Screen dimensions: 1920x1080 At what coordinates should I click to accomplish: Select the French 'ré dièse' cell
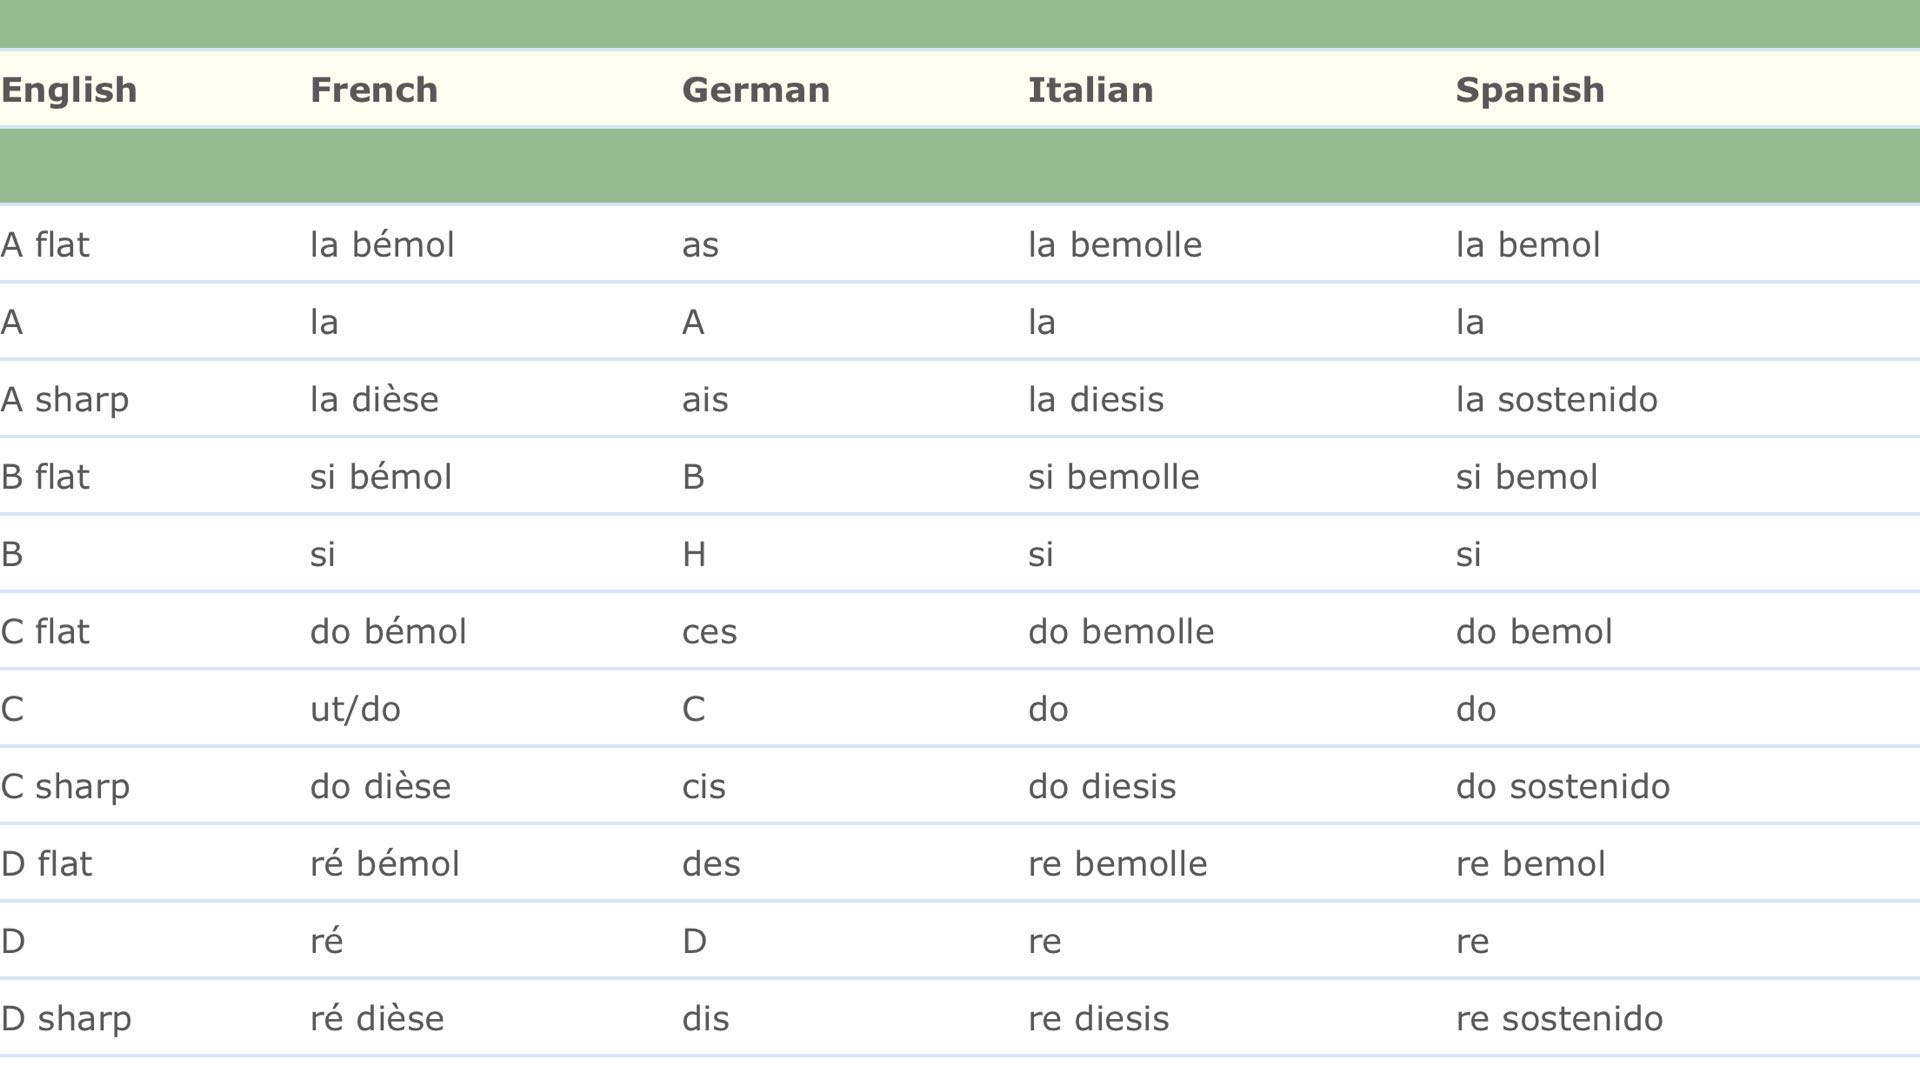[x=377, y=1019]
